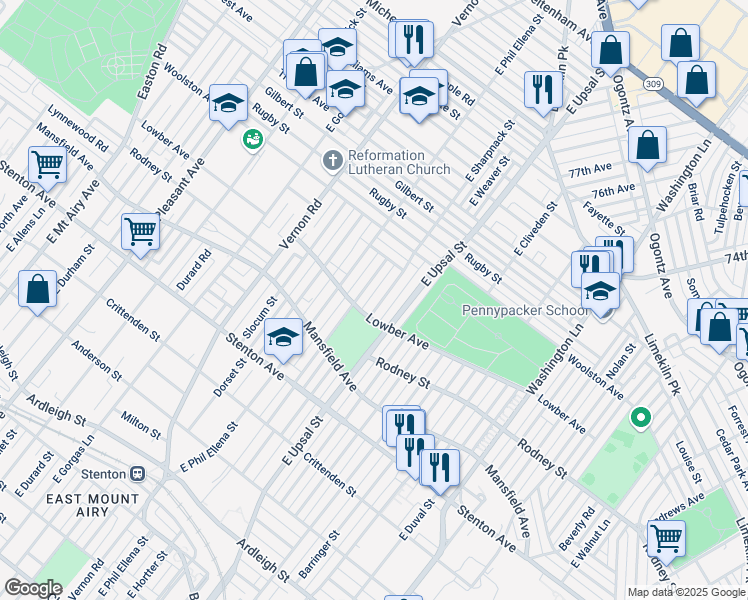Select the shopping bag marker at right edge
The height and width of the screenshot is (600, 748).
719,328
